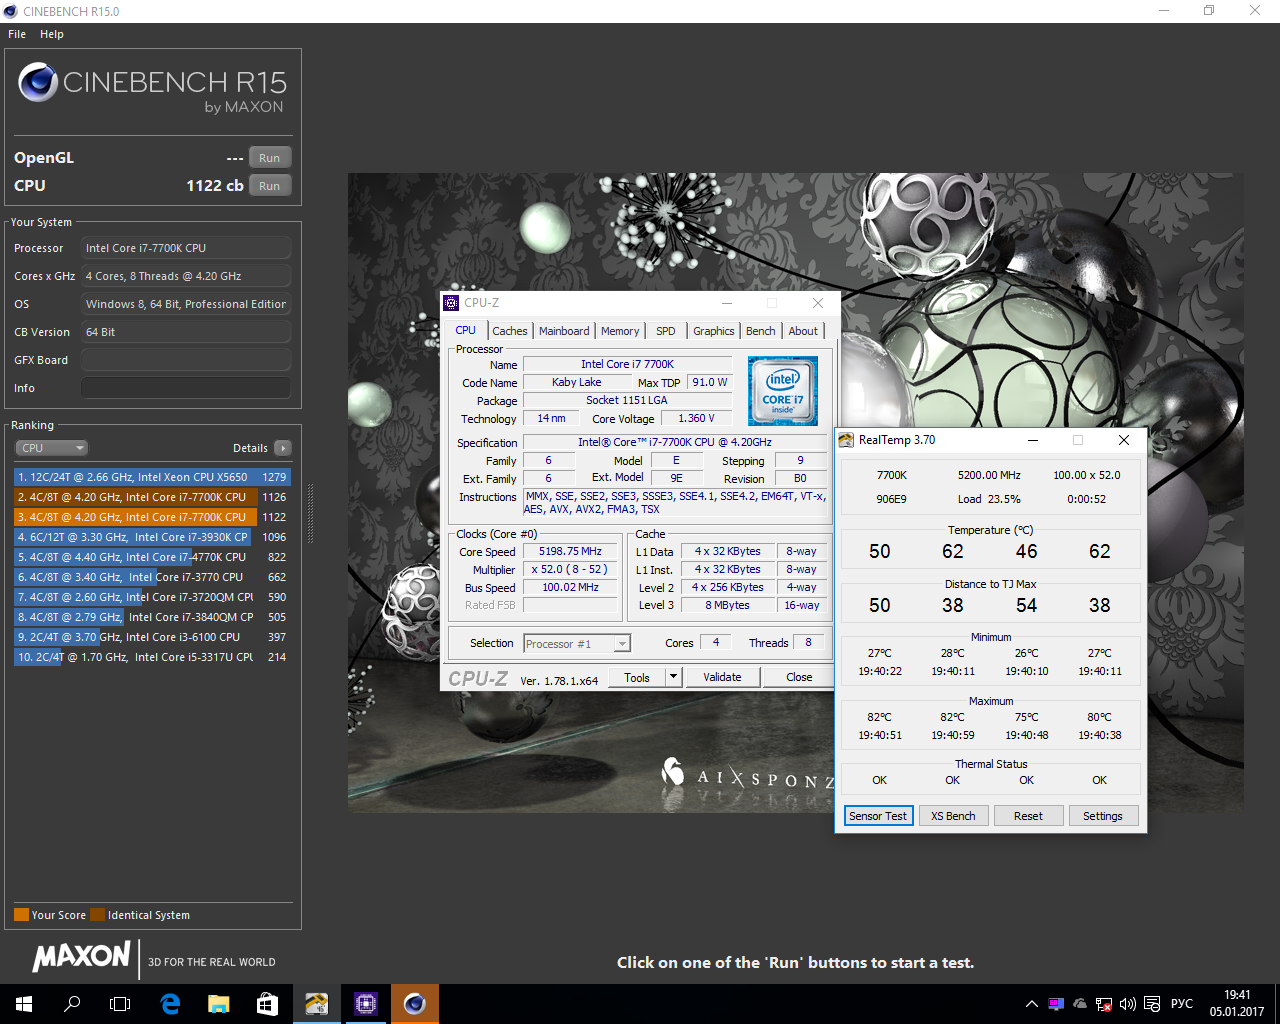Switch to the Mainboard tab
1280x1024 pixels.
pos(564,331)
